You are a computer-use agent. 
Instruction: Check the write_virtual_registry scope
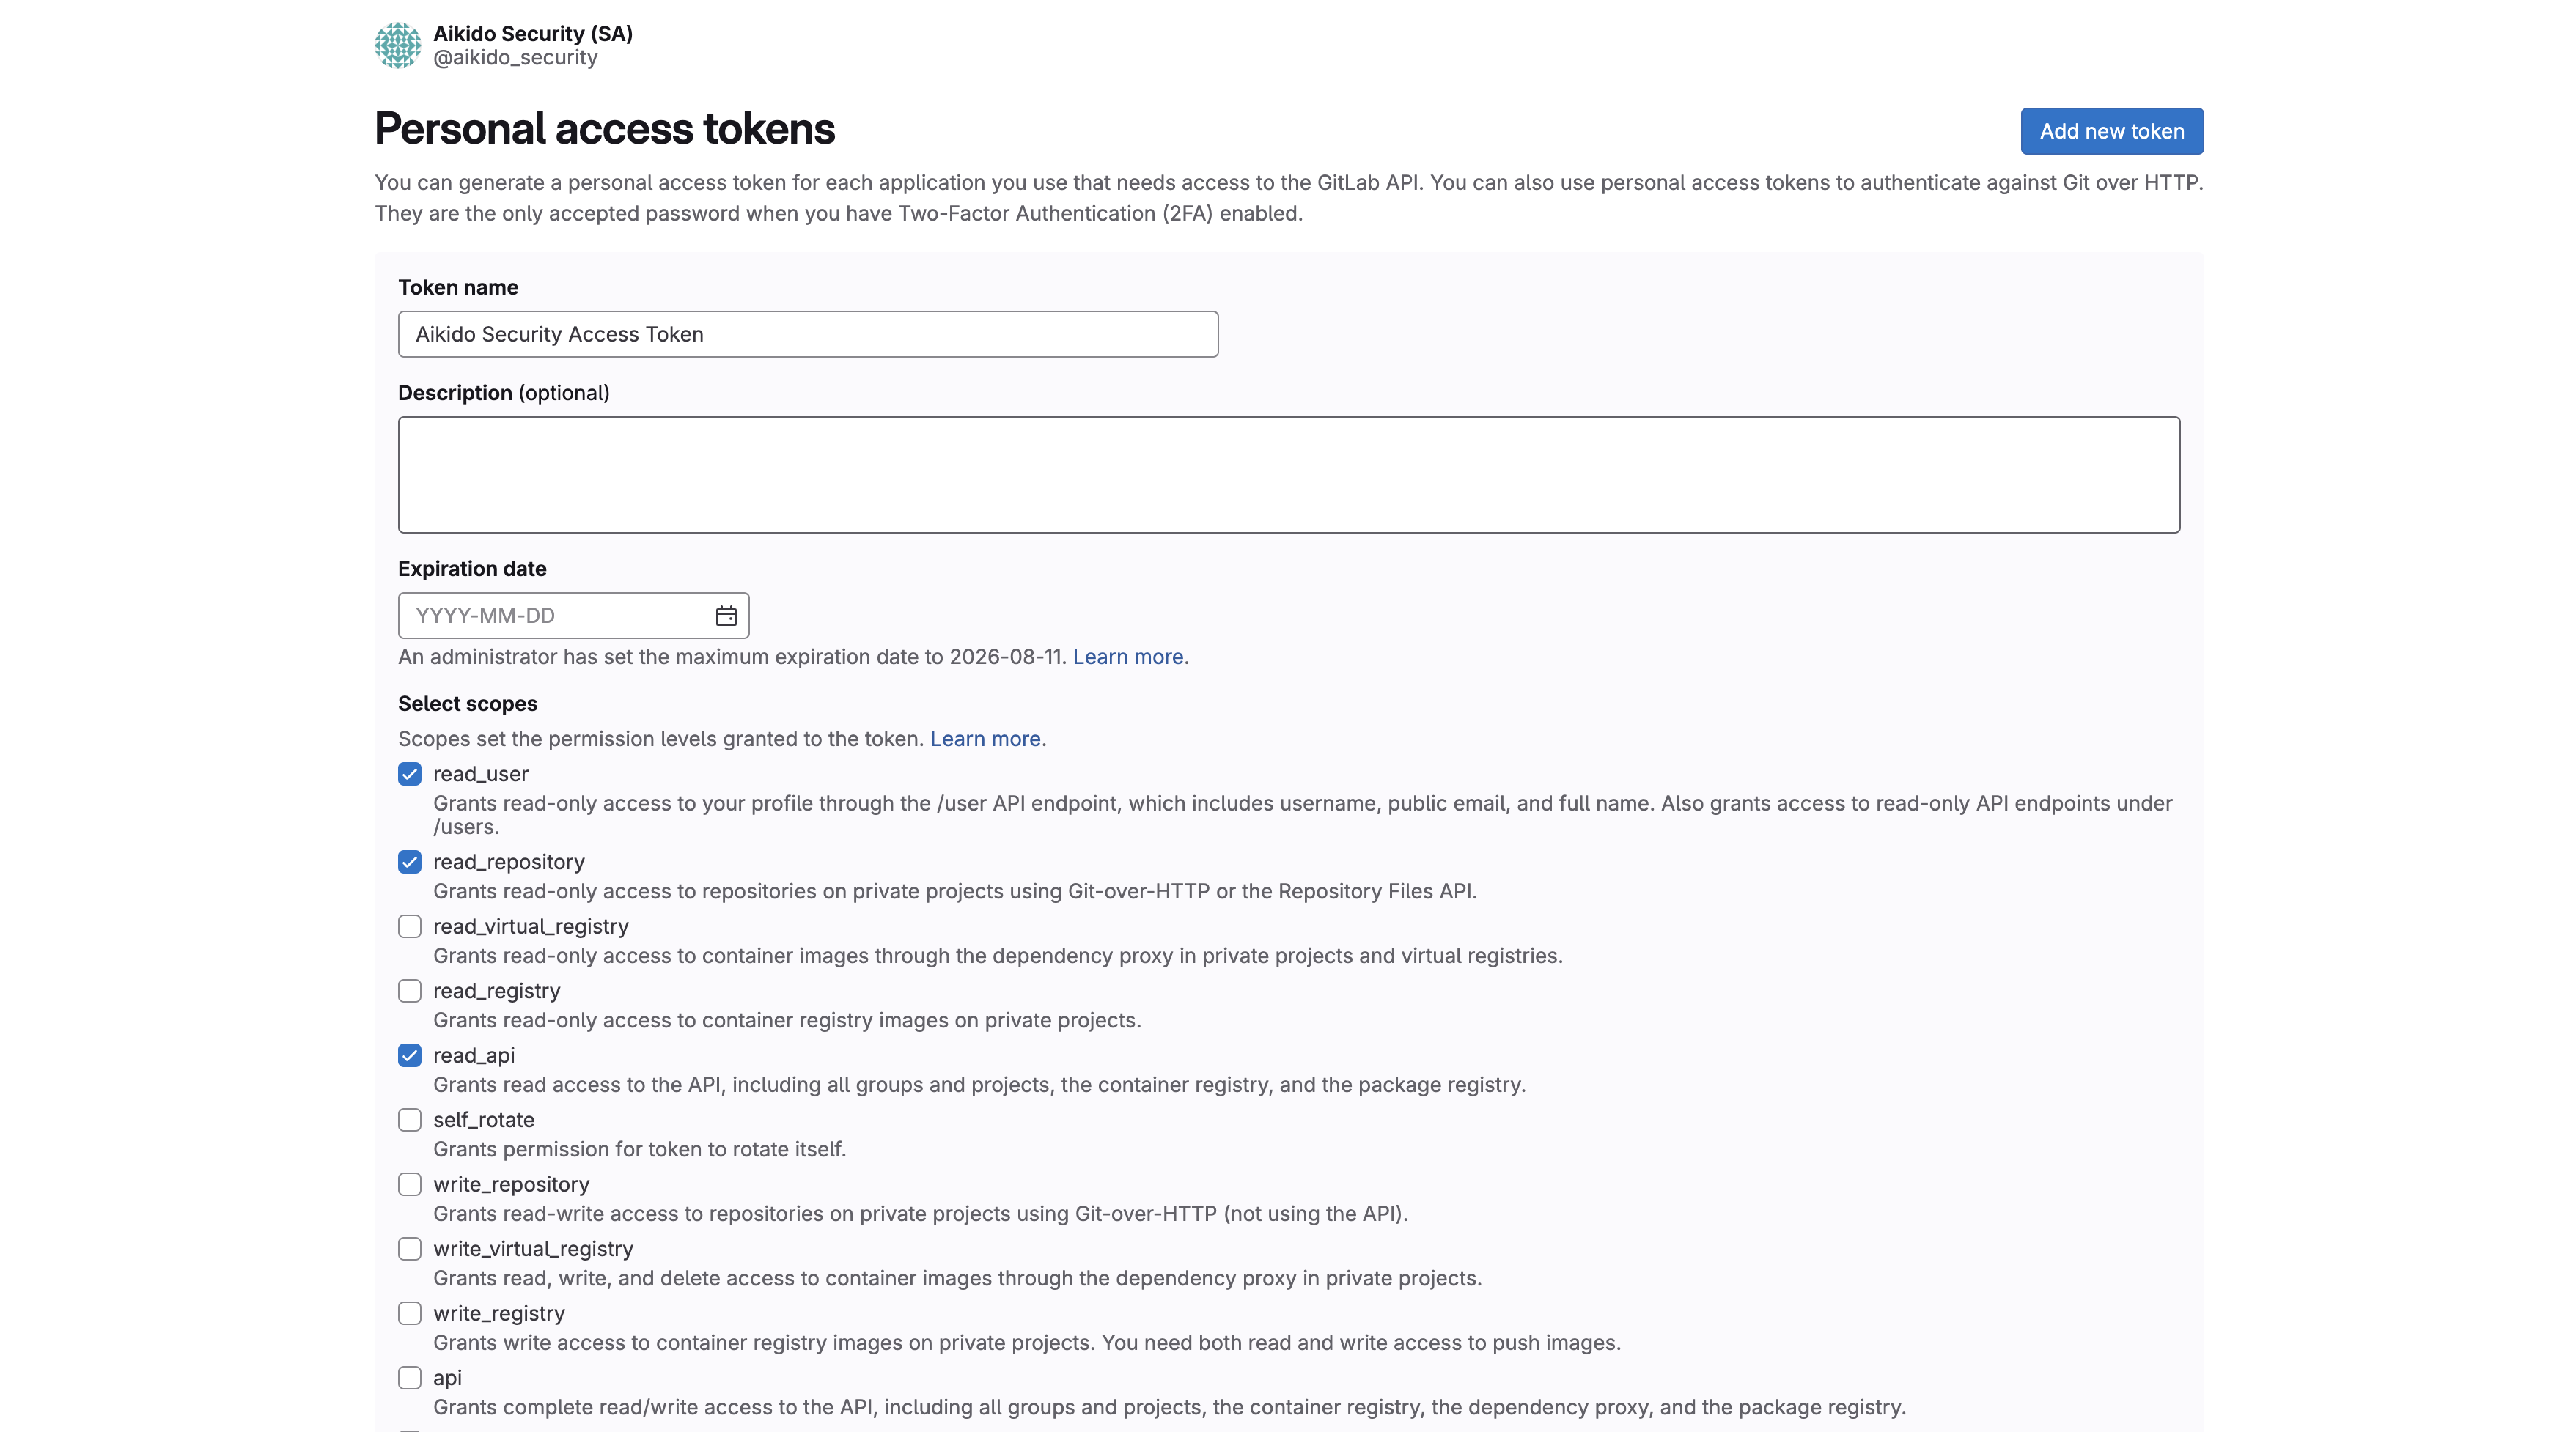pyautogui.click(x=410, y=1249)
